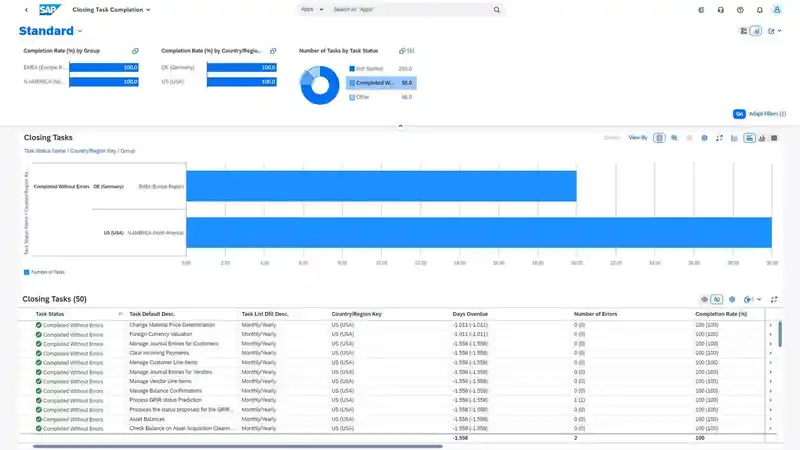Toggle the table show details eye icon
Viewport: 800px width, 450px height.
click(x=704, y=299)
